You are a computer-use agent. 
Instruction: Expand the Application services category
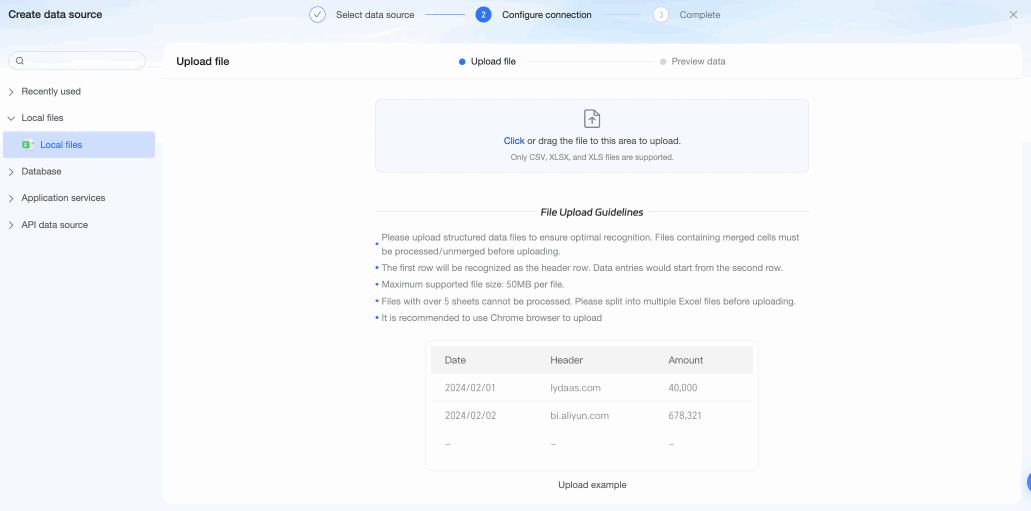[11, 198]
